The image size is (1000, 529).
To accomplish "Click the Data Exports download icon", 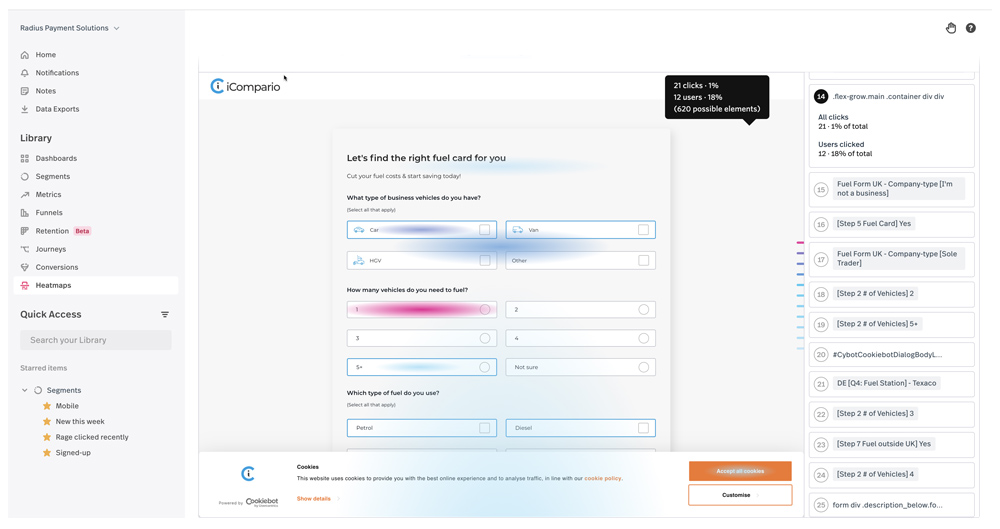I will click(25, 109).
